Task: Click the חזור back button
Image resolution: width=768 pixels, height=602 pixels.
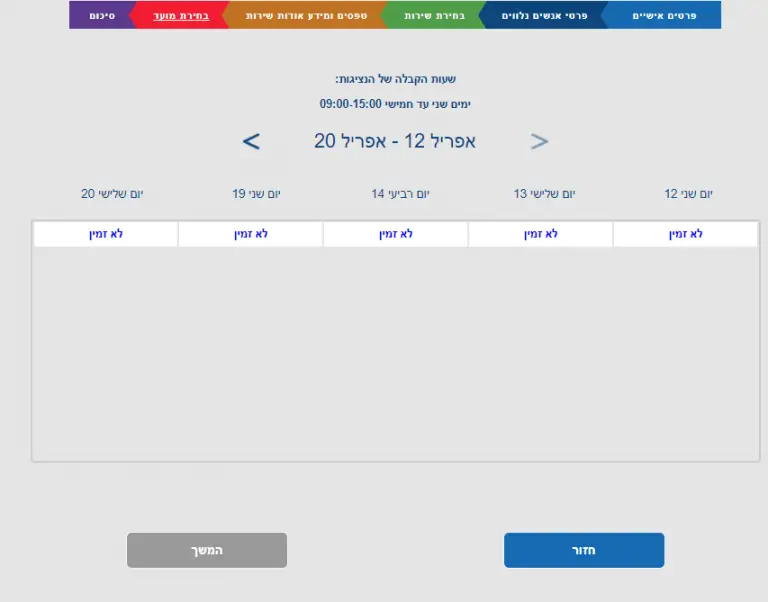Action: (x=584, y=550)
